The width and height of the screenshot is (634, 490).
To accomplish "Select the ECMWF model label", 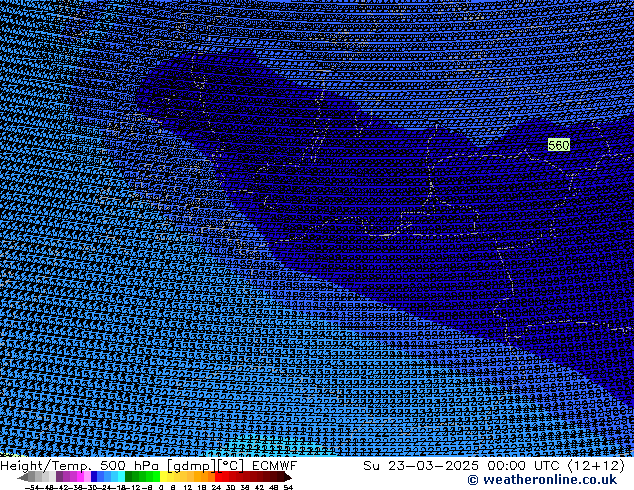I will pos(275,466).
